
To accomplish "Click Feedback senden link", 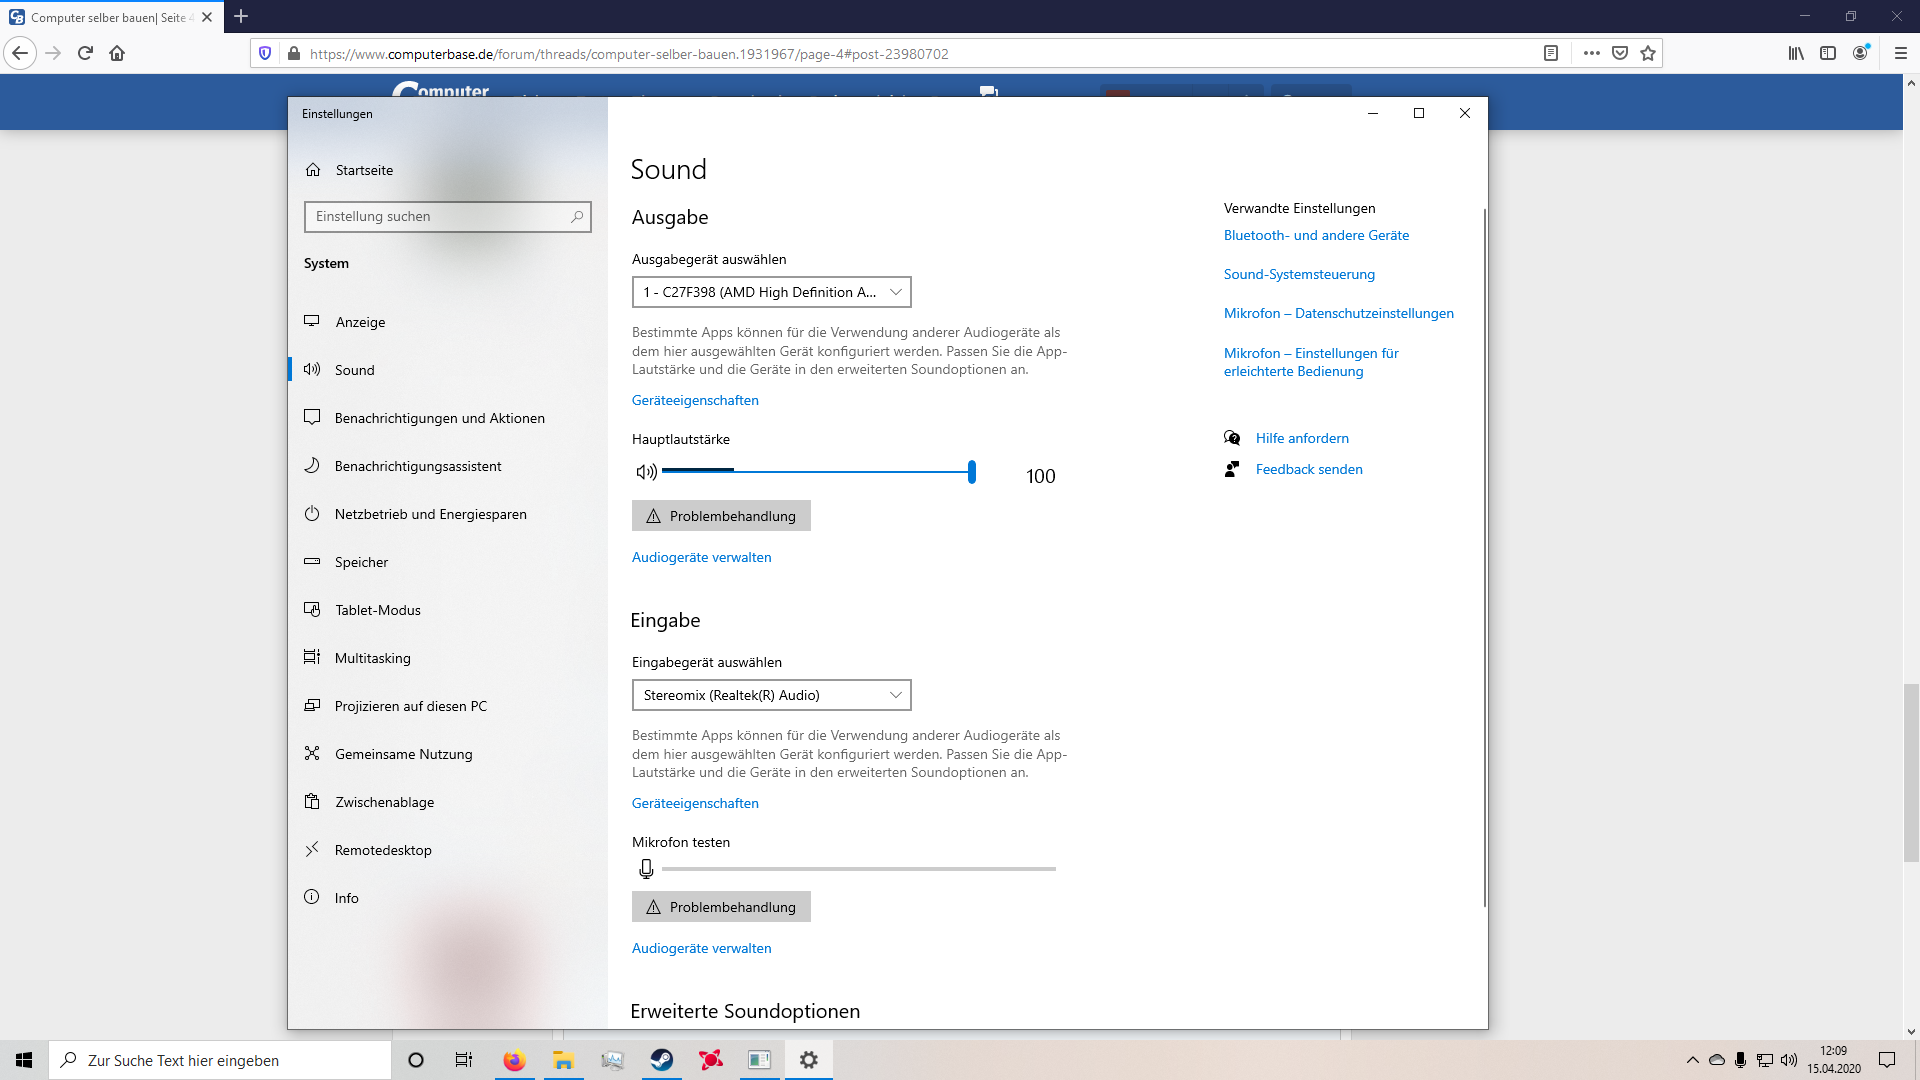I will coord(1309,469).
